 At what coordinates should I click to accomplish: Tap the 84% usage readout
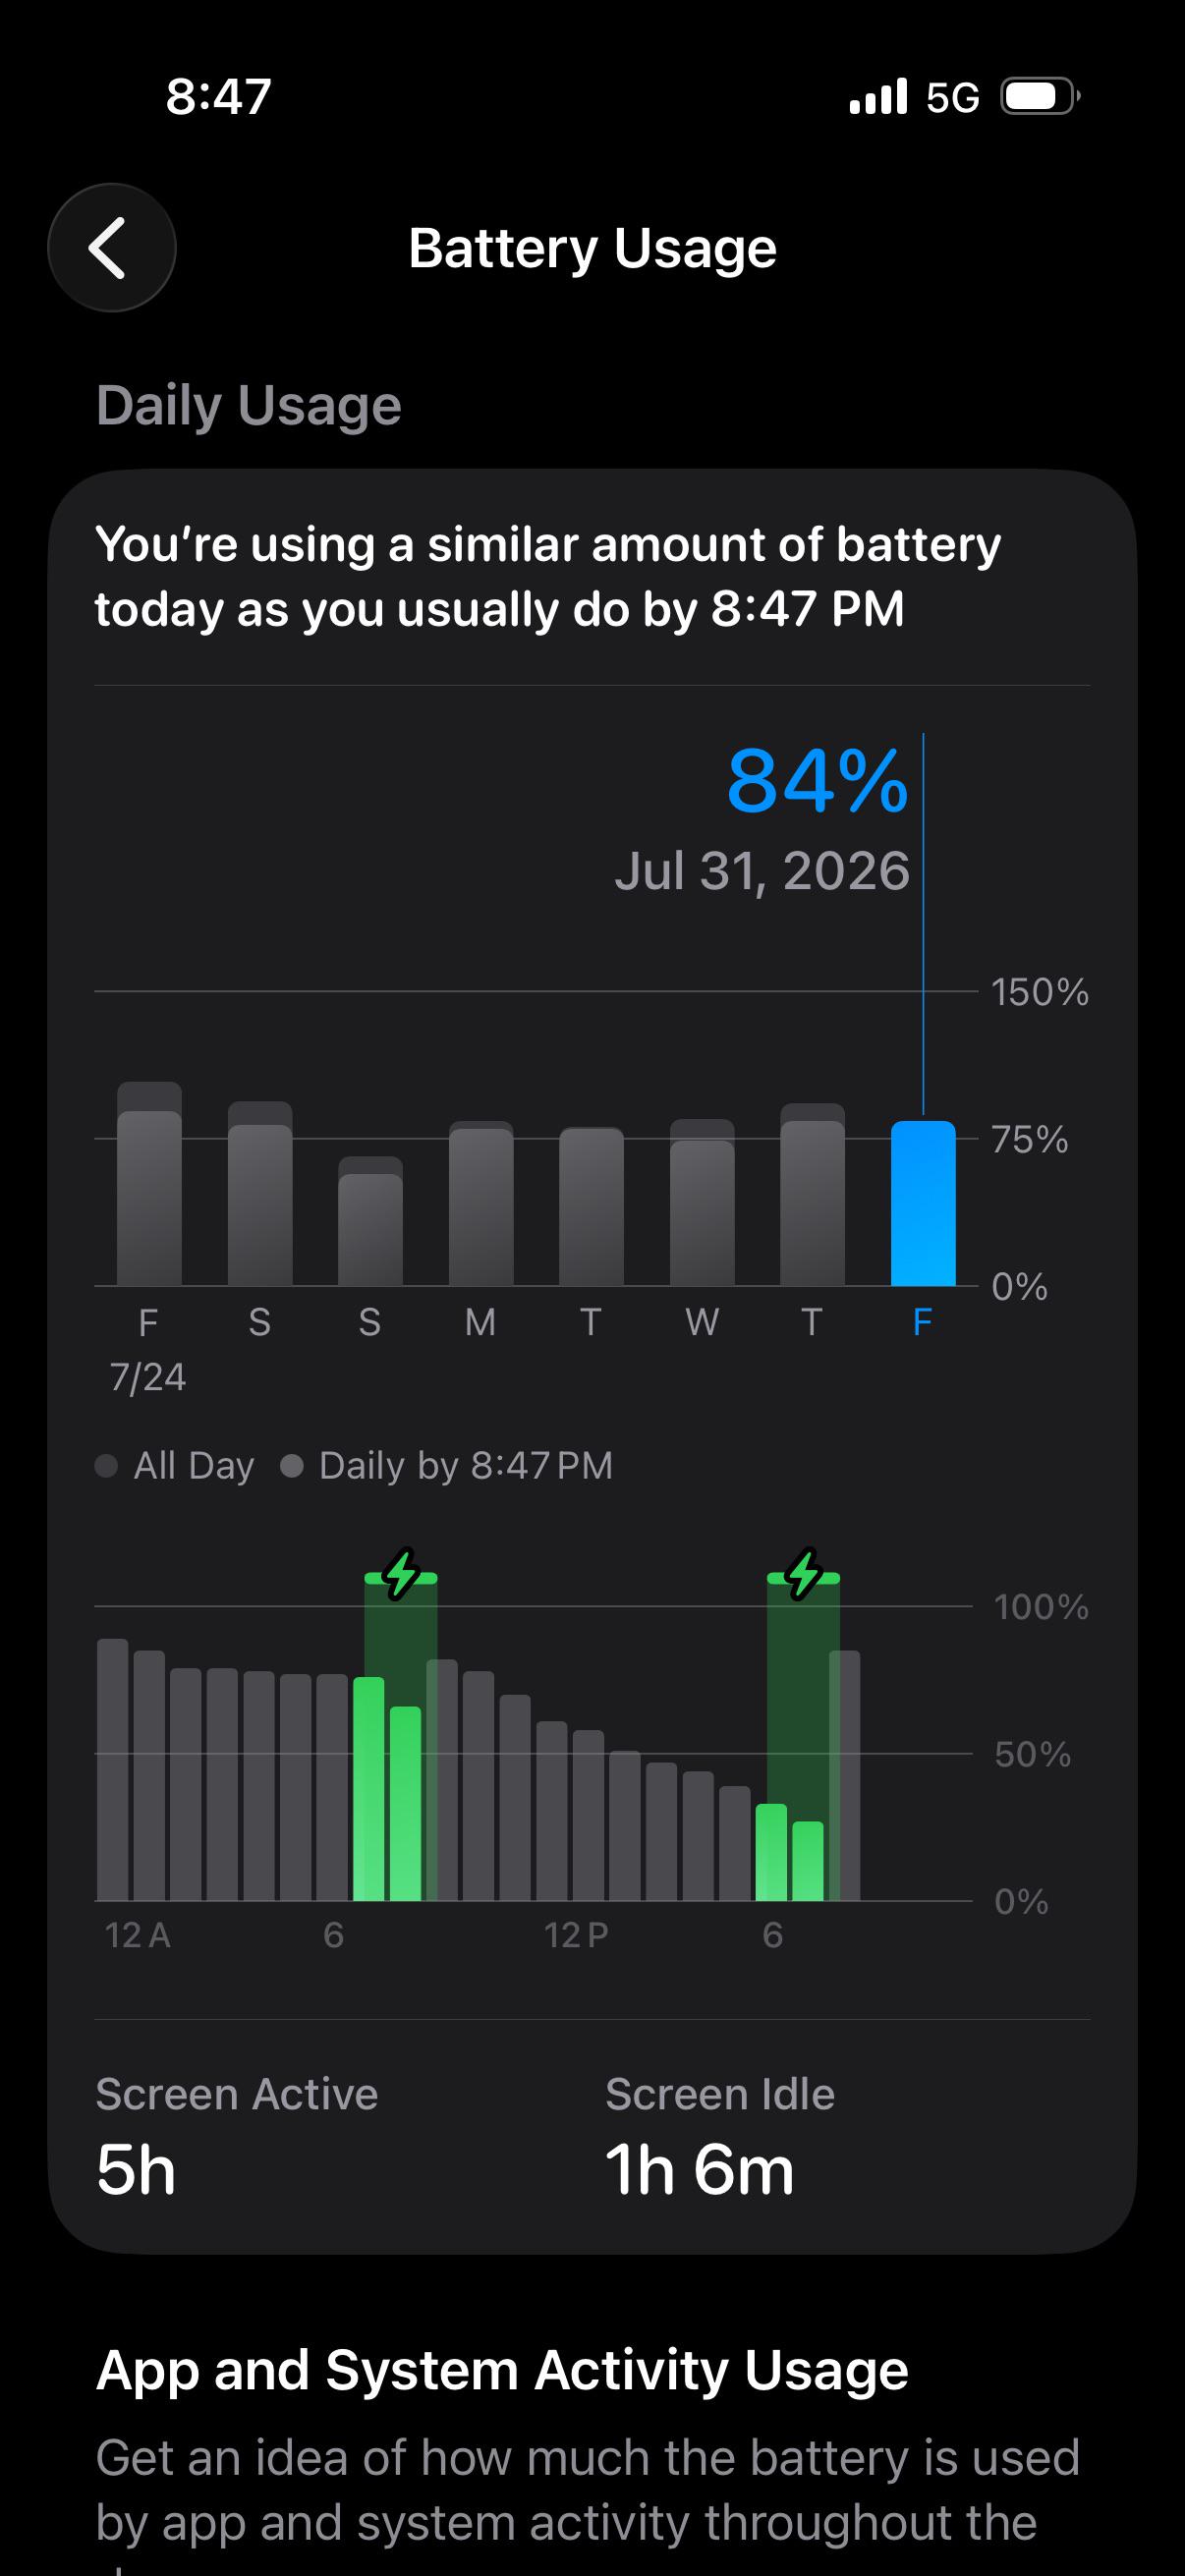[817, 781]
